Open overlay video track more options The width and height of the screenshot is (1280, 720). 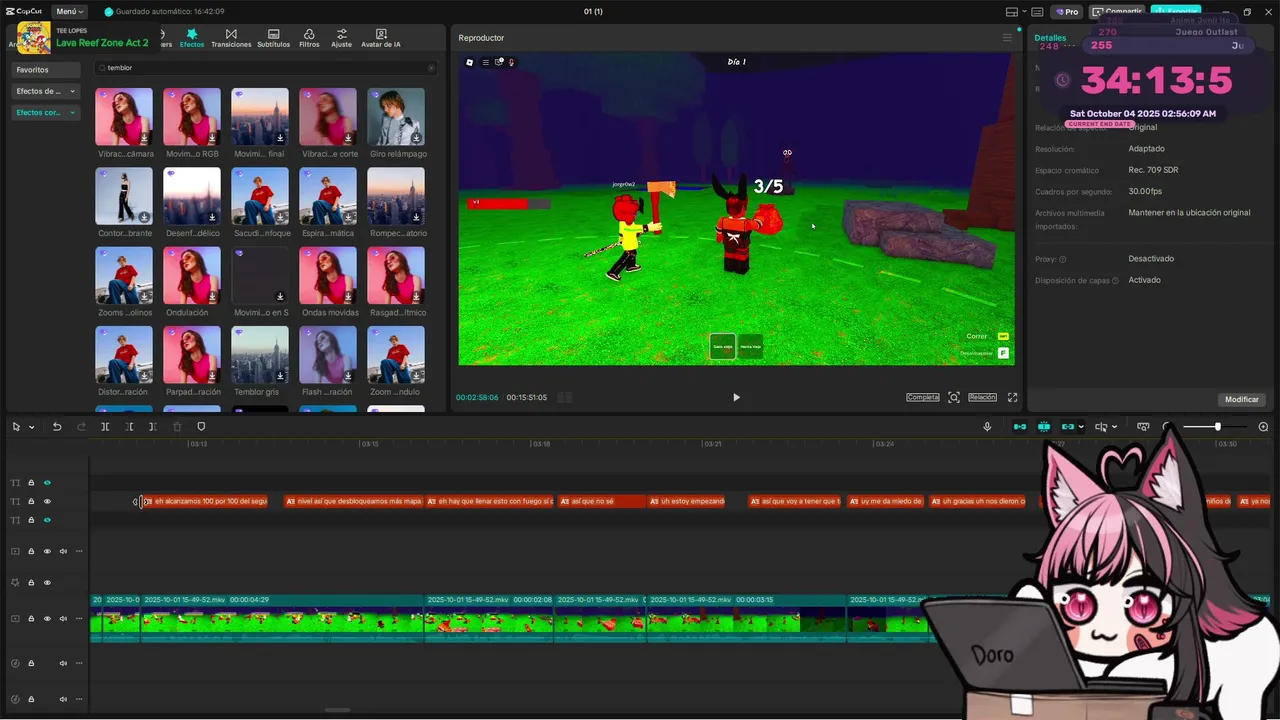pos(79,551)
